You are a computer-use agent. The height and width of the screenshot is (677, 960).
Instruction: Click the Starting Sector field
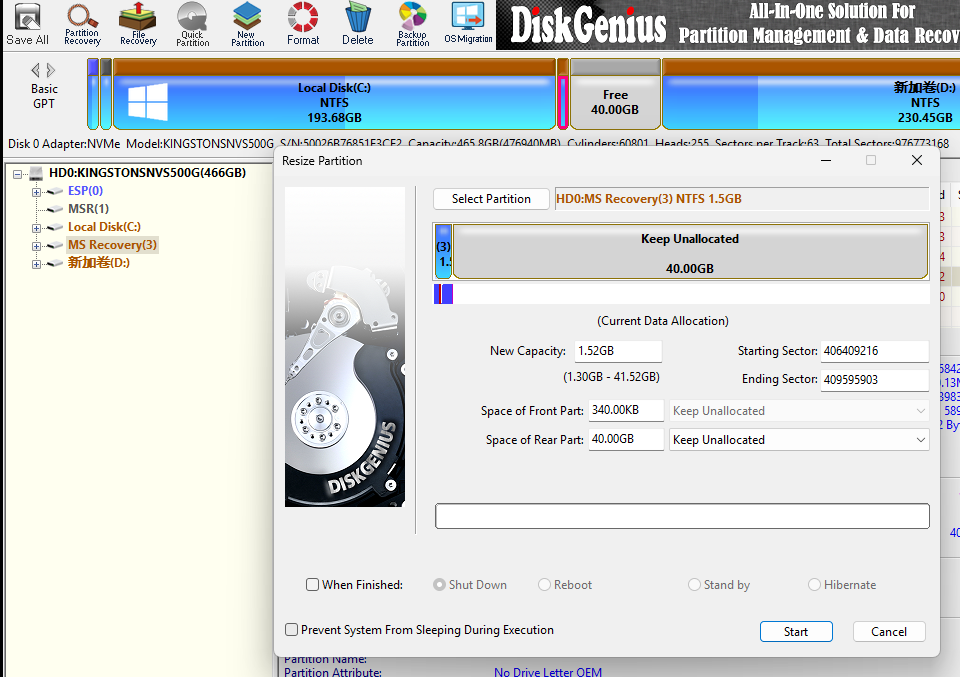(x=874, y=351)
